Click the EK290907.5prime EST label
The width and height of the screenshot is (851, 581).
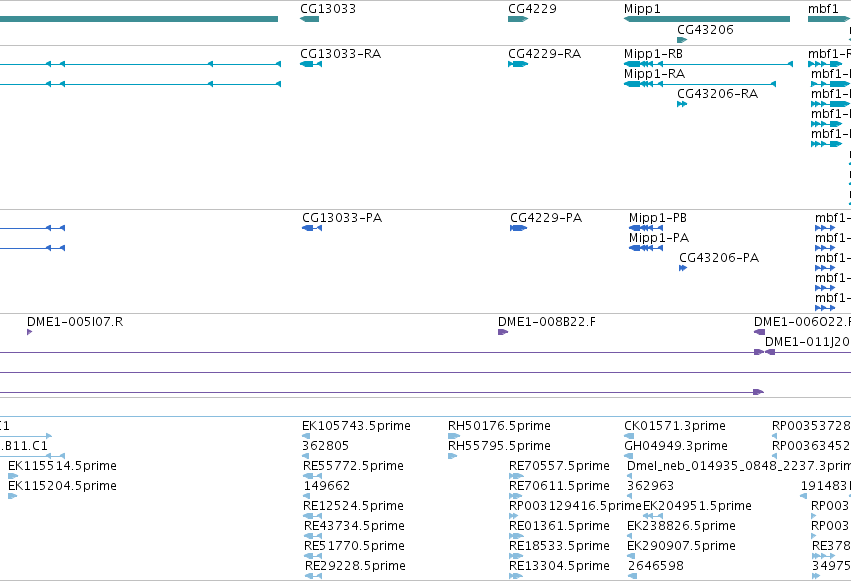pos(681,546)
